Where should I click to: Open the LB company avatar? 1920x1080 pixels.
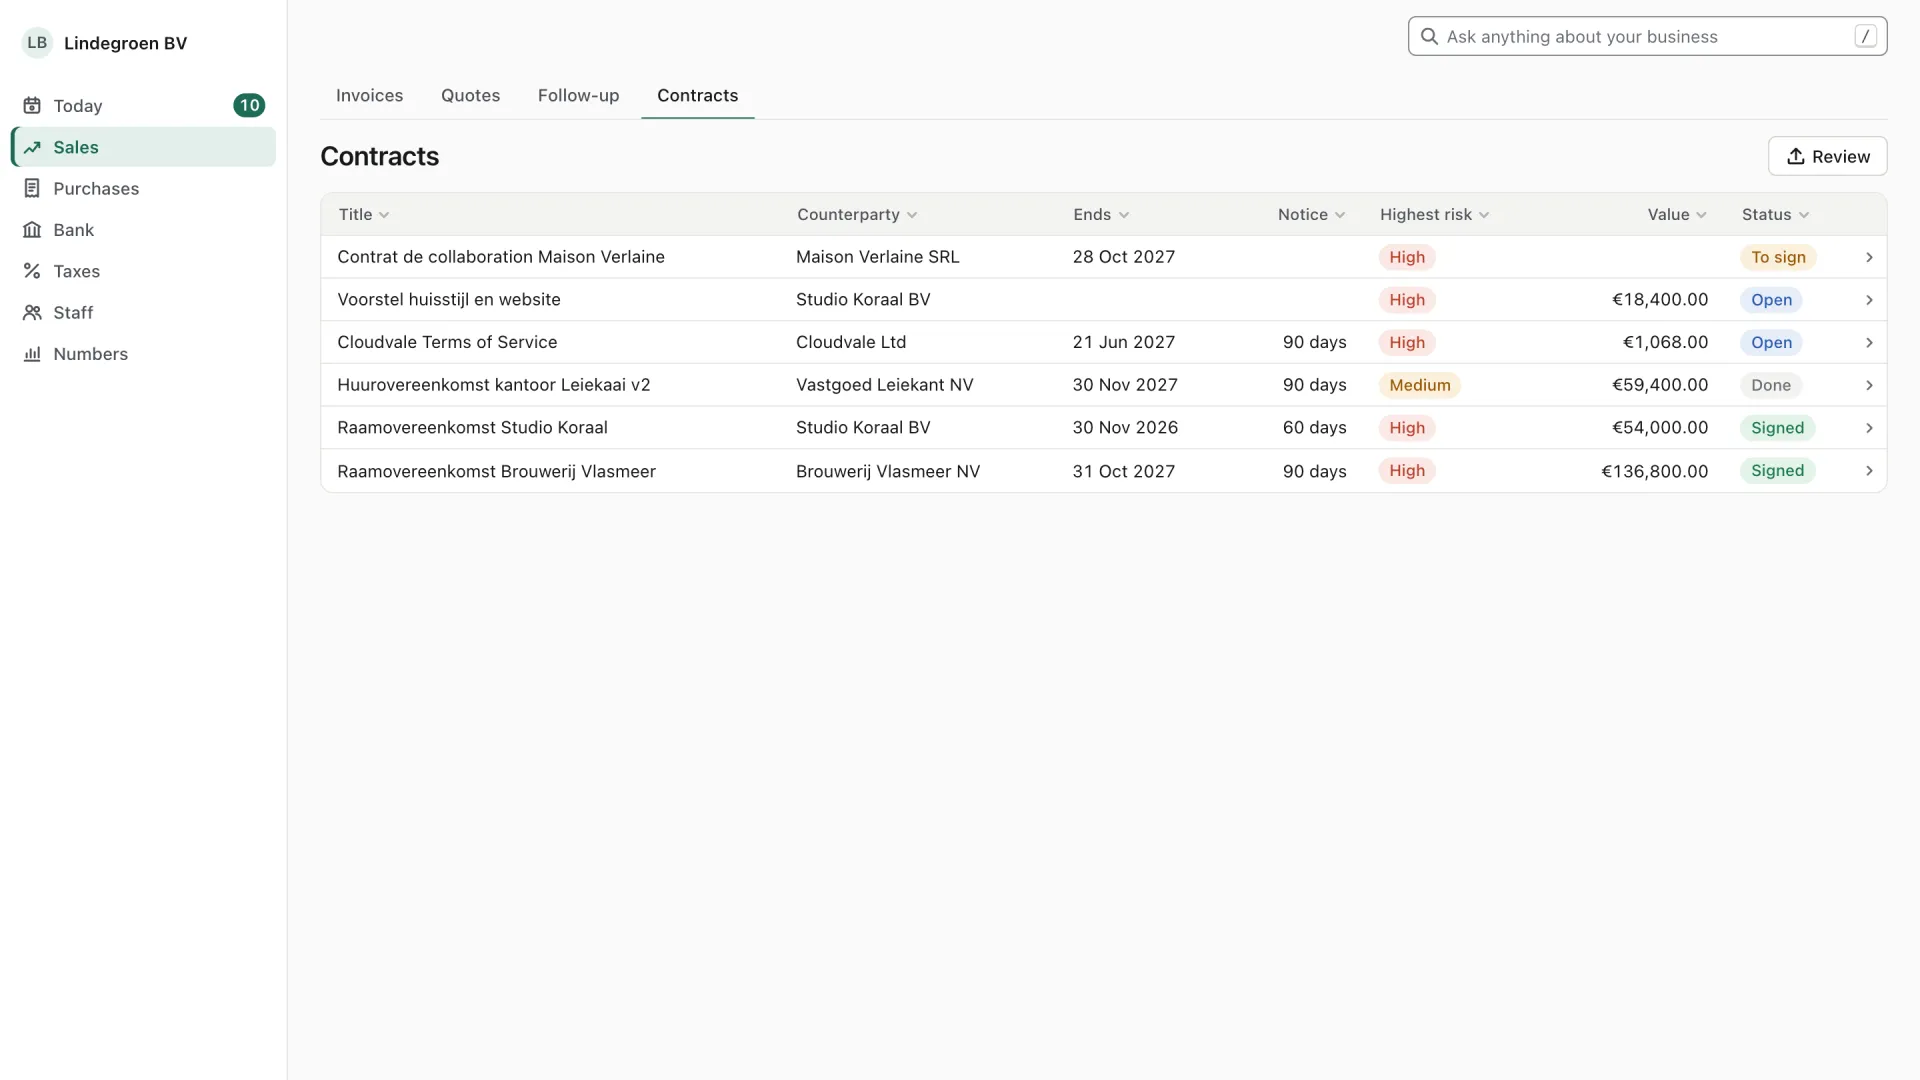[x=37, y=43]
